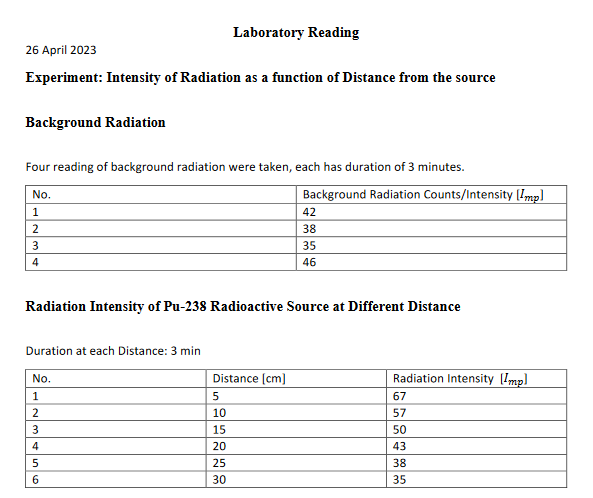The height and width of the screenshot is (498, 593).
Task: Click the Pu-238 Radioactive Source heading
Action: pos(243,306)
